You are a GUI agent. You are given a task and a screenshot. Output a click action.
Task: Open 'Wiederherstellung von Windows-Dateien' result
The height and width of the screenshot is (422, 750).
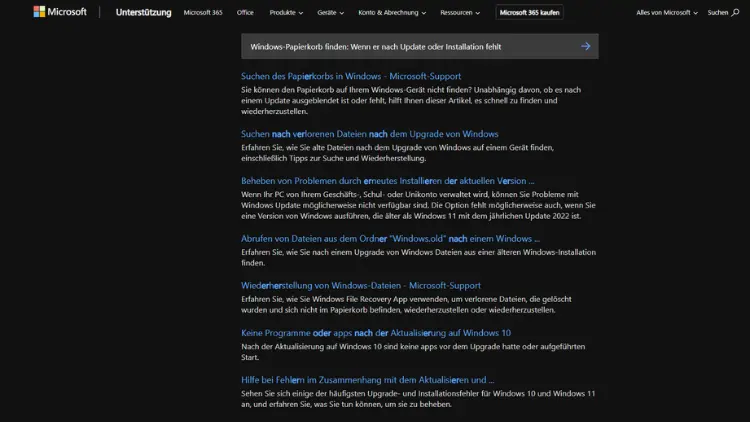point(361,286)
